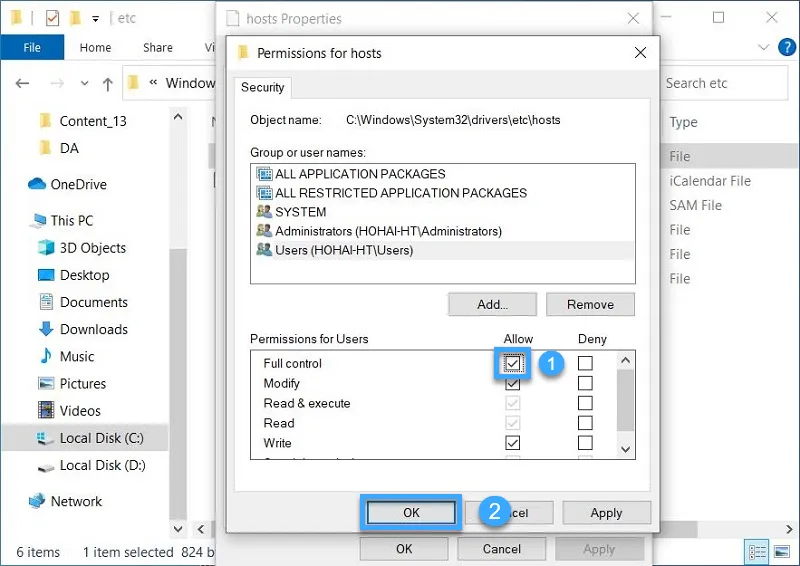Check Deny for Read

click(x=585, y=423)
